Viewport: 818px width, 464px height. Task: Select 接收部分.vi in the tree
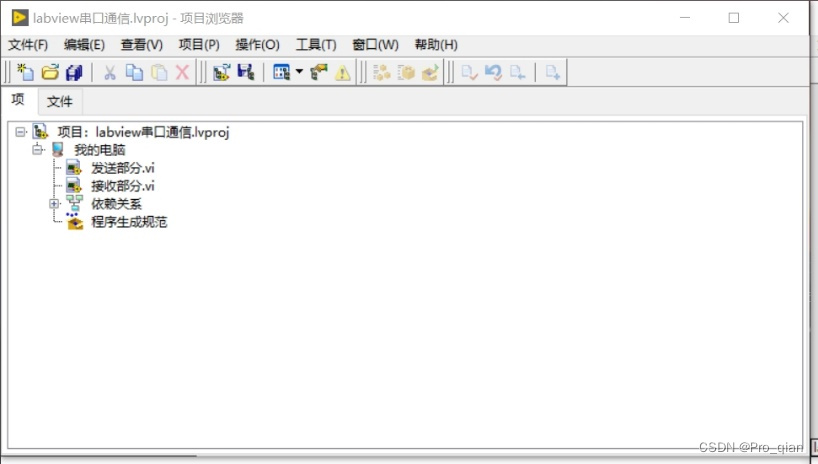[123, 186]
